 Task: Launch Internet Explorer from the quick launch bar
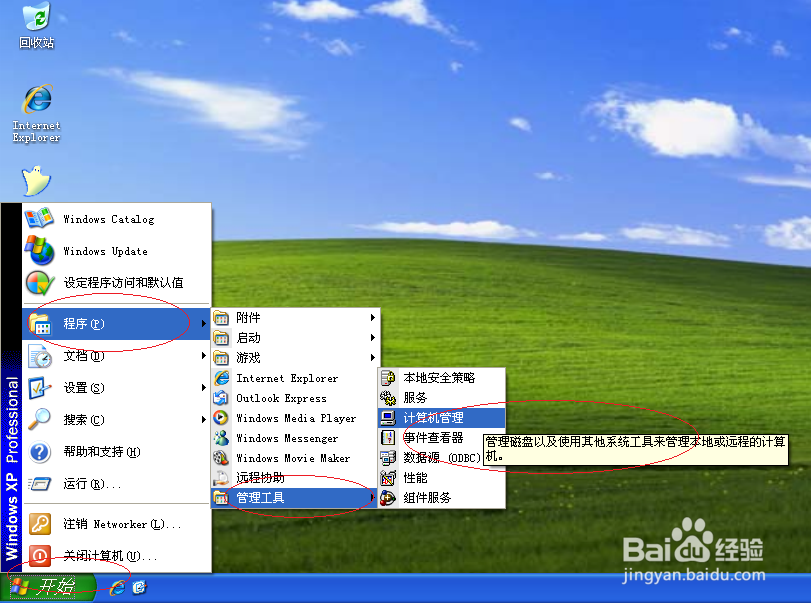tap(118, 589)
